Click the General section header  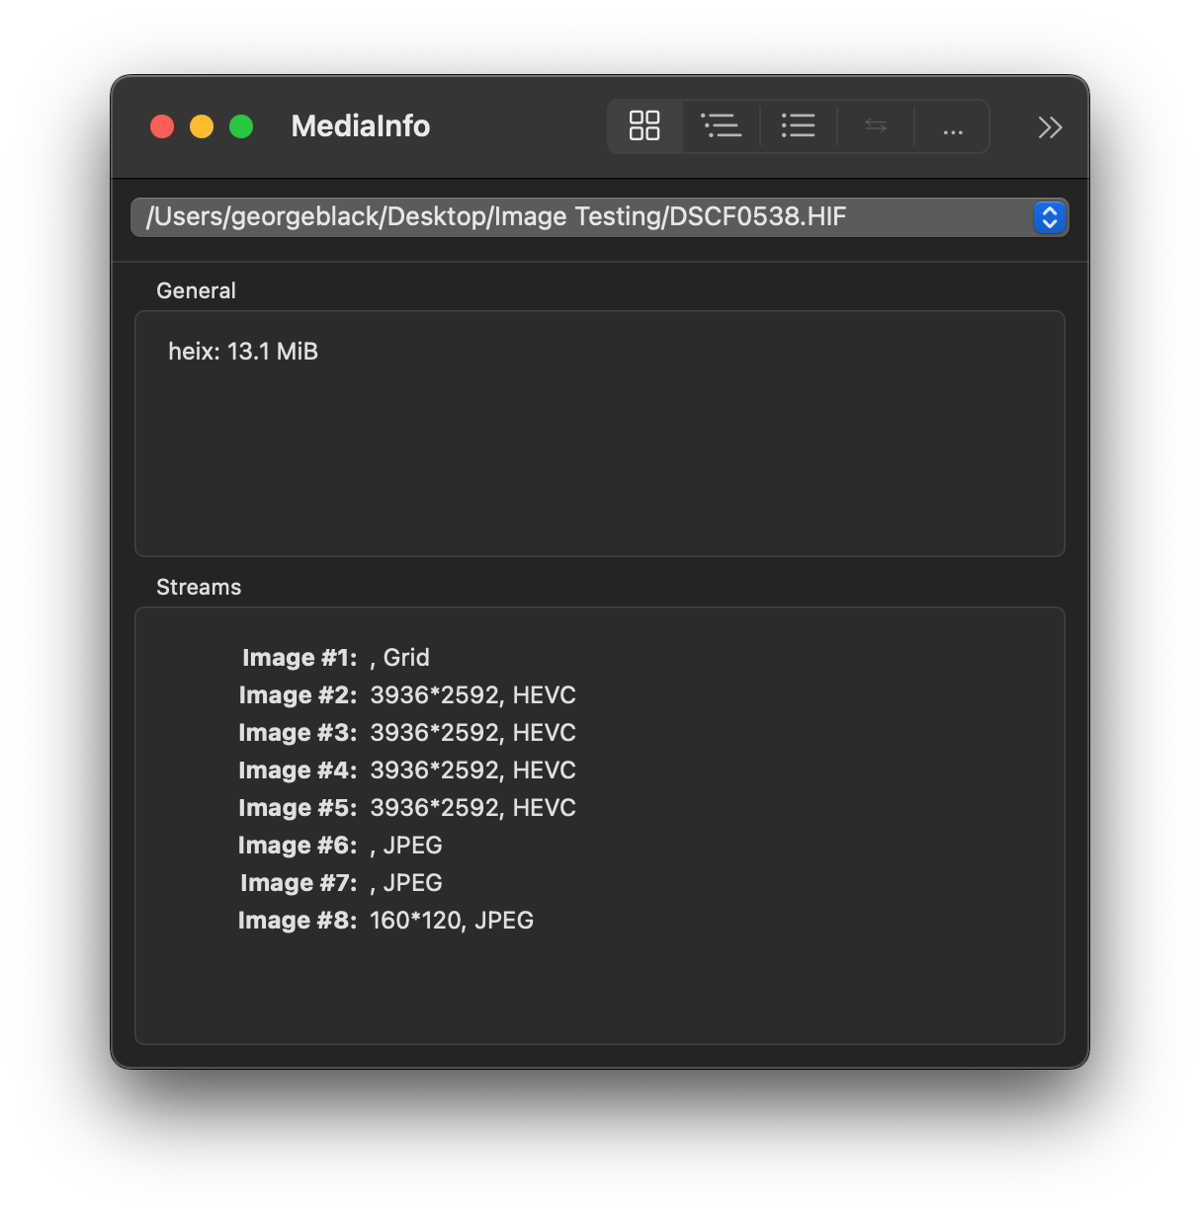pyautogui.click(x=196, y=290)
